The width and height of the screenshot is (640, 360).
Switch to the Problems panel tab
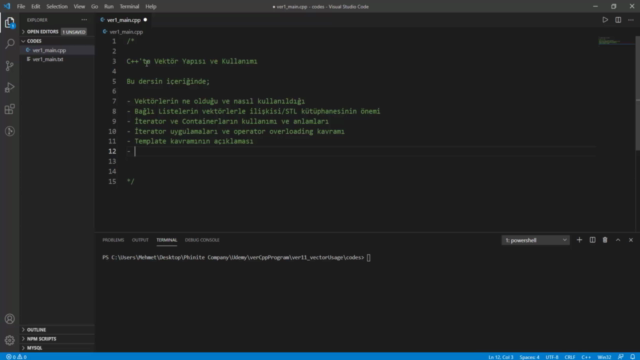[x=113, y=240]
